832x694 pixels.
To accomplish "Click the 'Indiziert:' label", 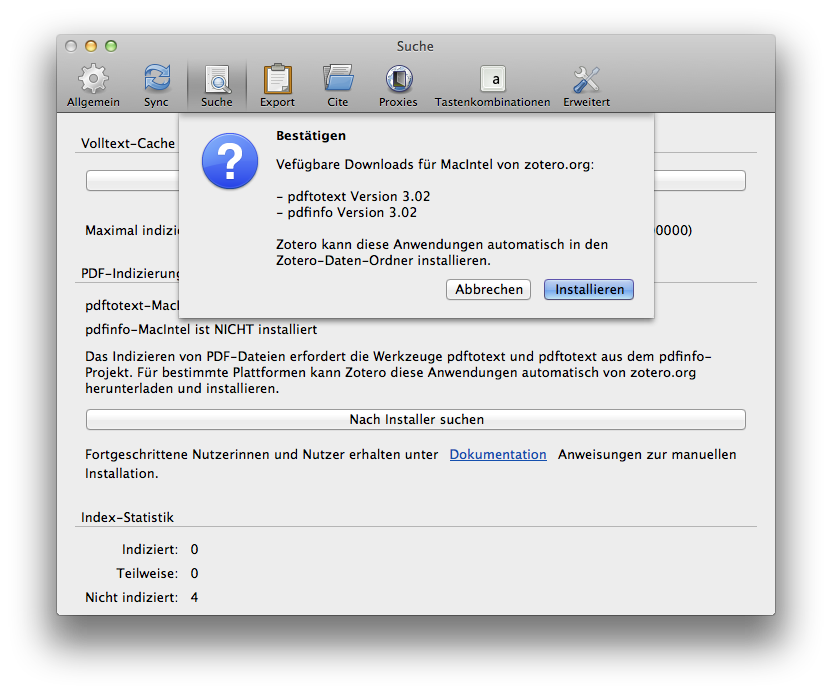I will (150, 549).
